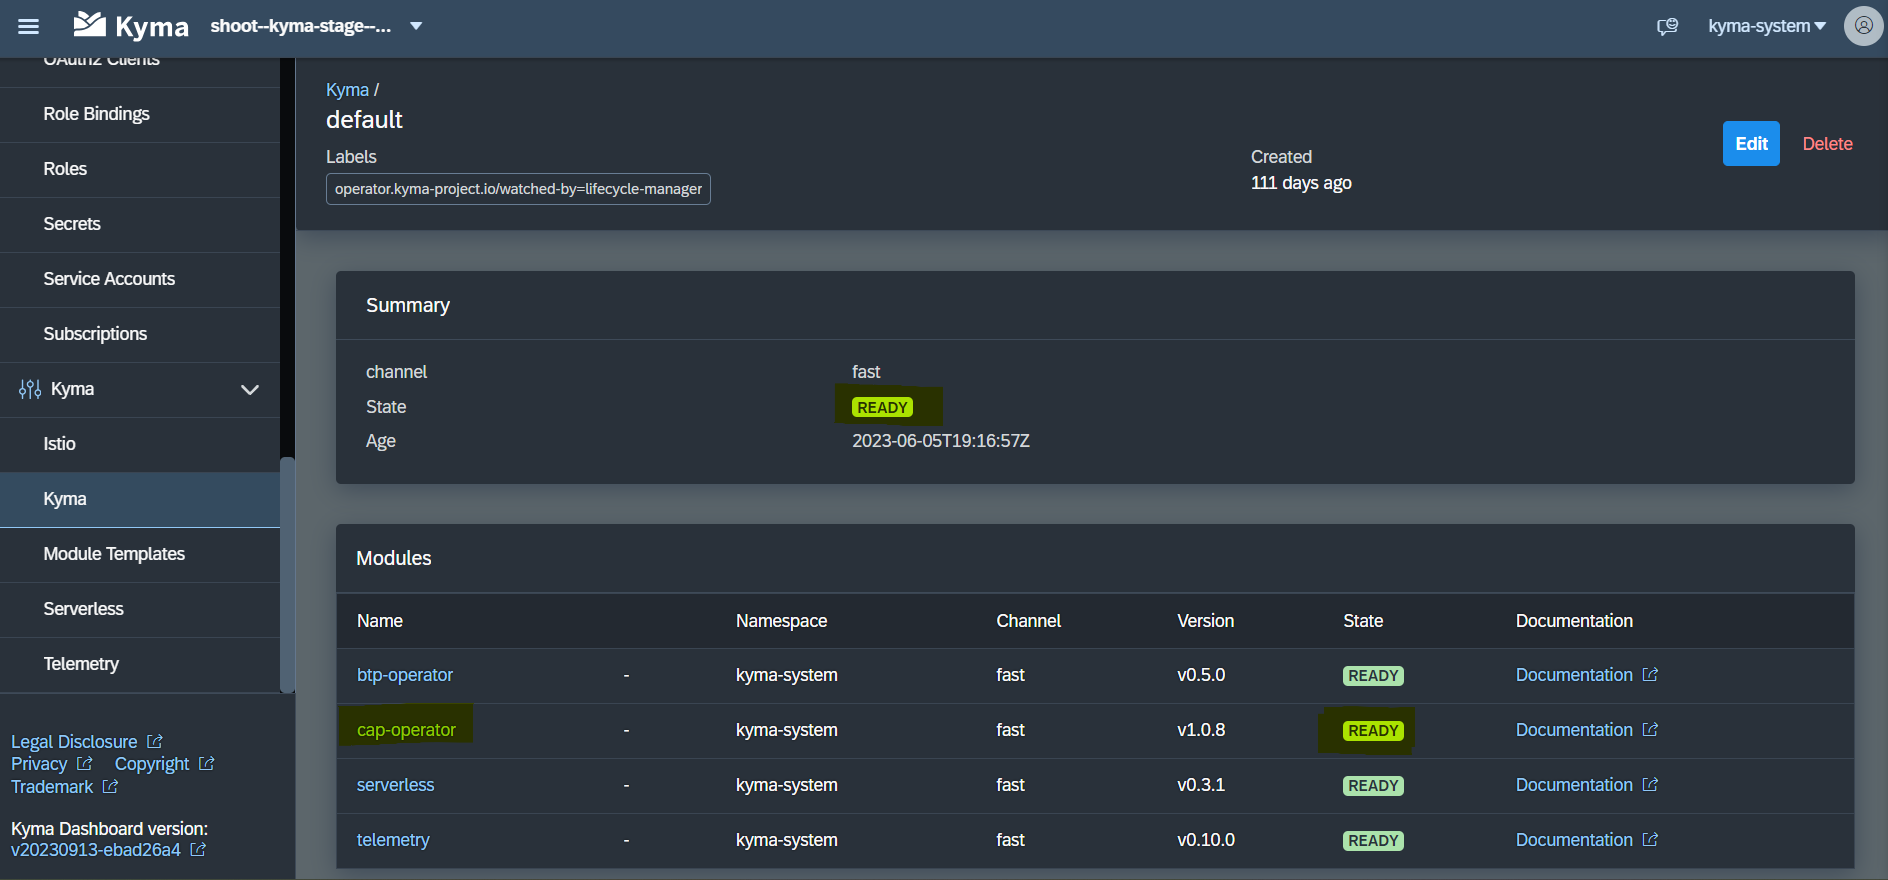Click the Version column header
The image size is (1888, 880).
click(1205, 621)
